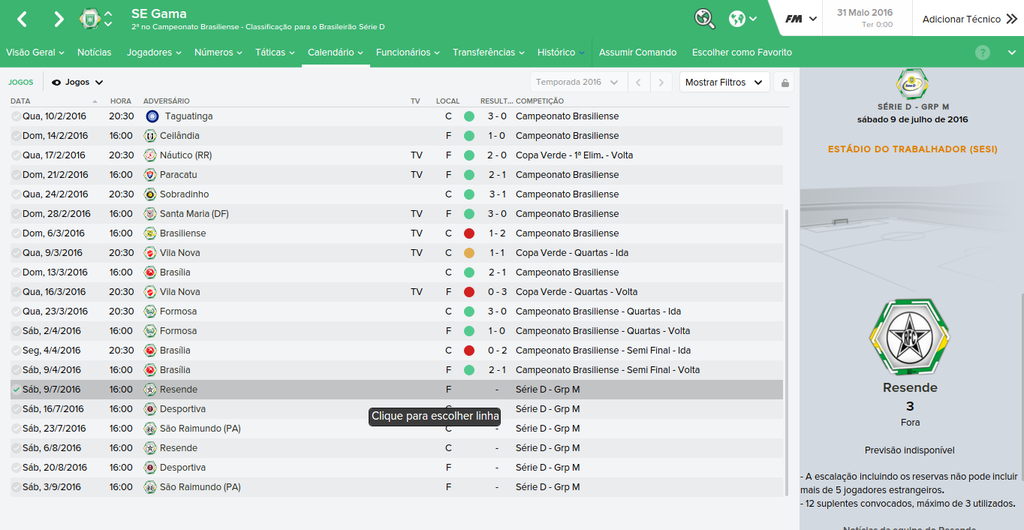Open the world globe menu

coord(739,19)
